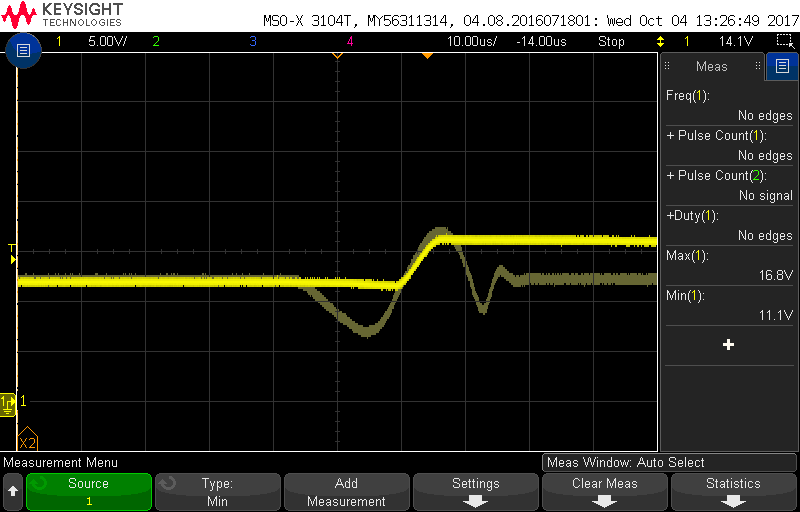Viewport: 800px width, 512px height.
Task: Toggle channel 4 indicator
Action: click(x=350, y=41)
